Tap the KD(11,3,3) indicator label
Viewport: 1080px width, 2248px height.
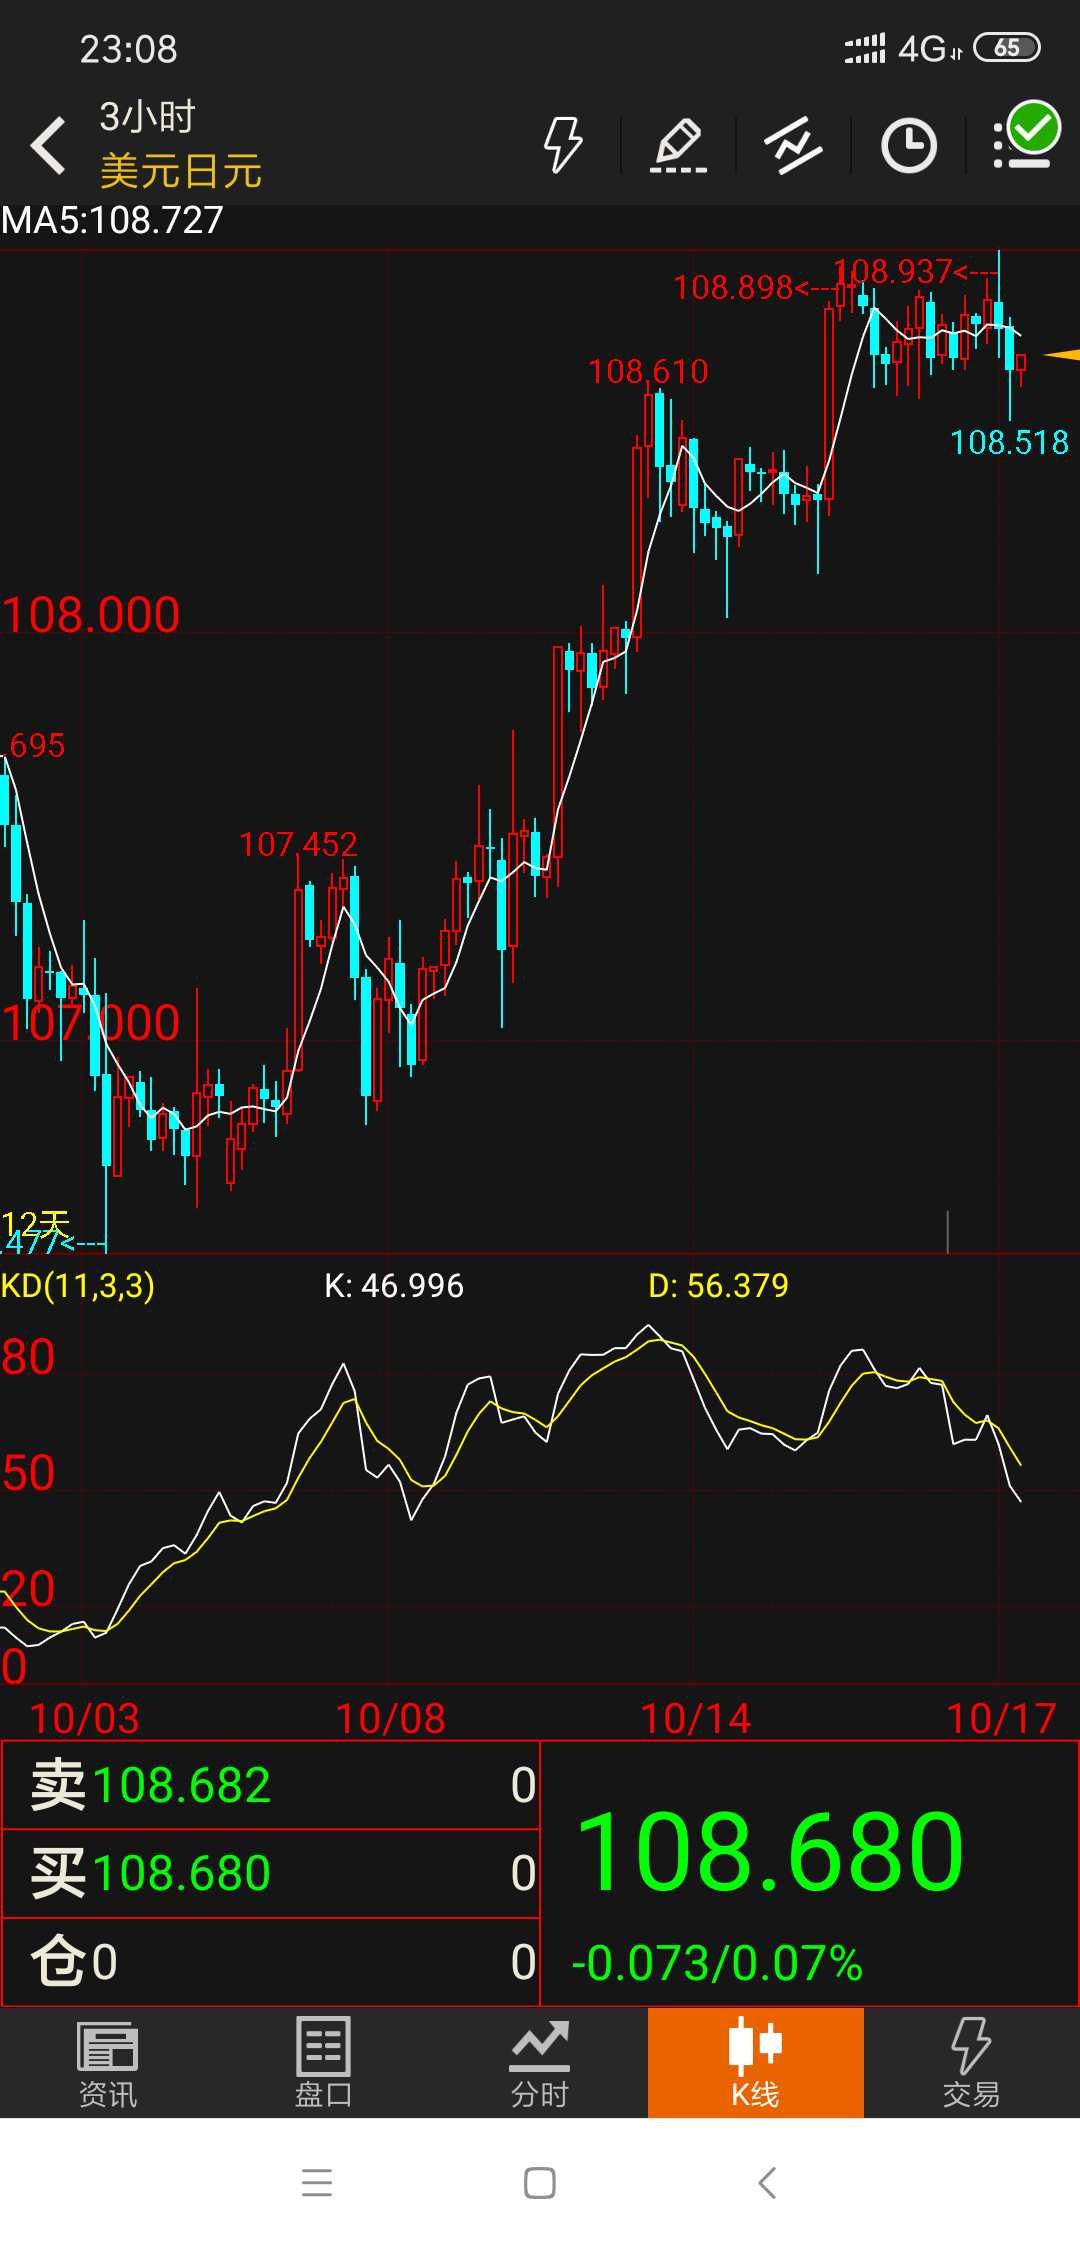pos(78,1285)
